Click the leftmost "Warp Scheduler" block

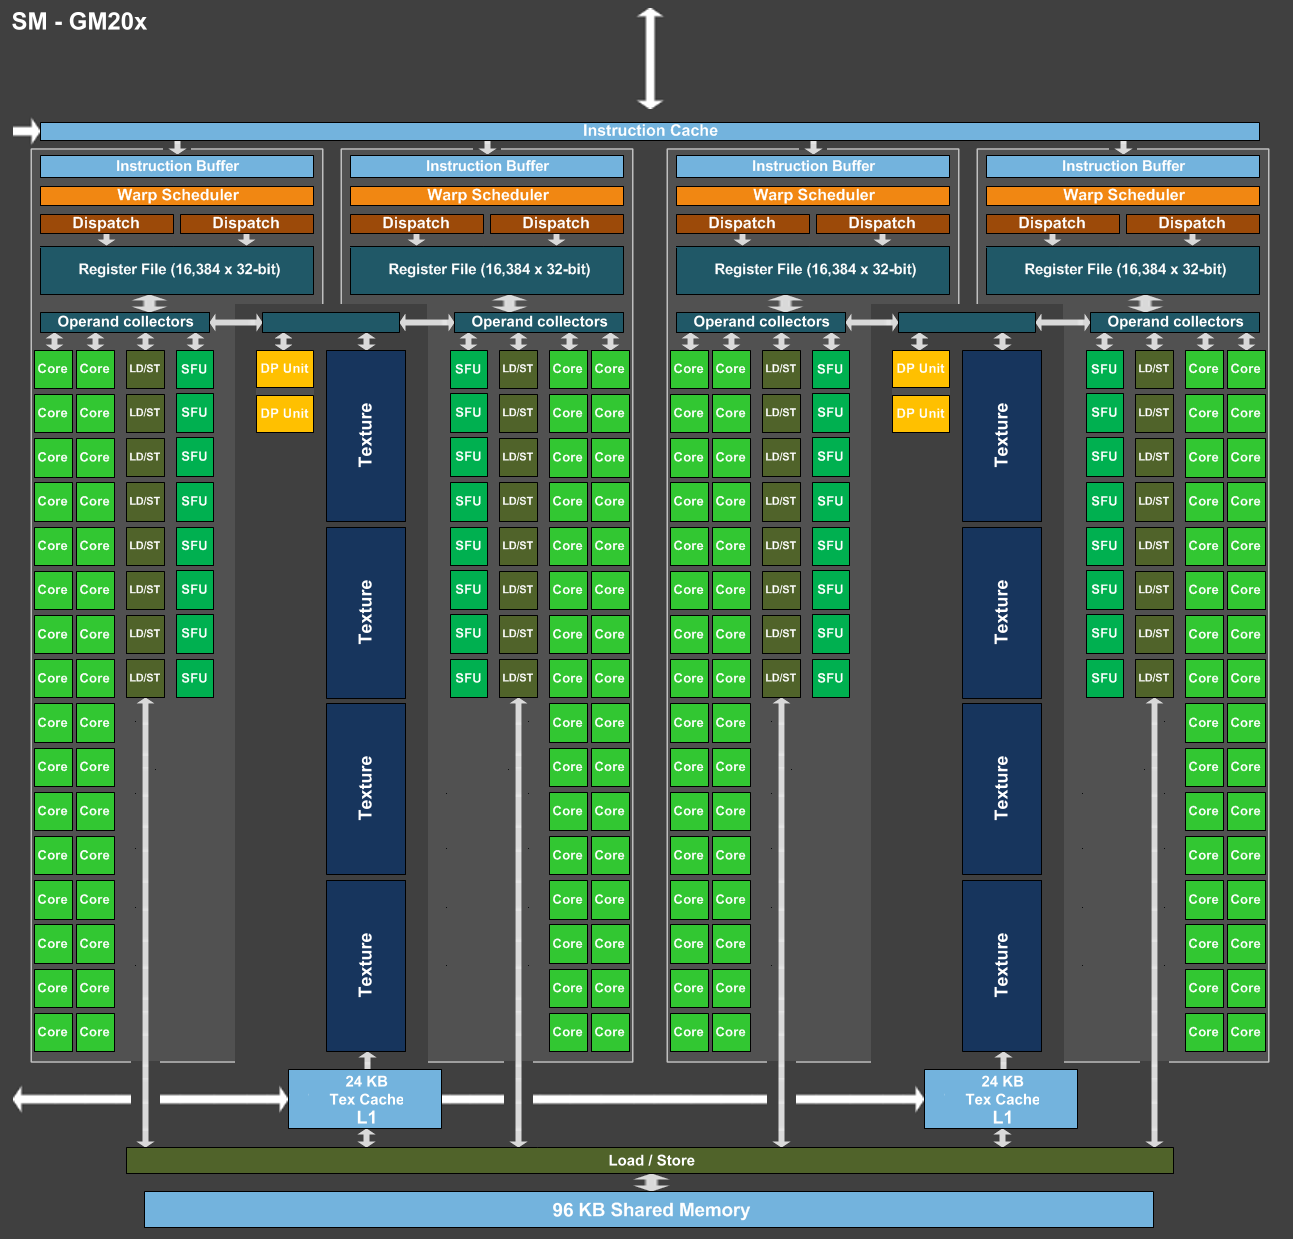(x=177, y=196)
